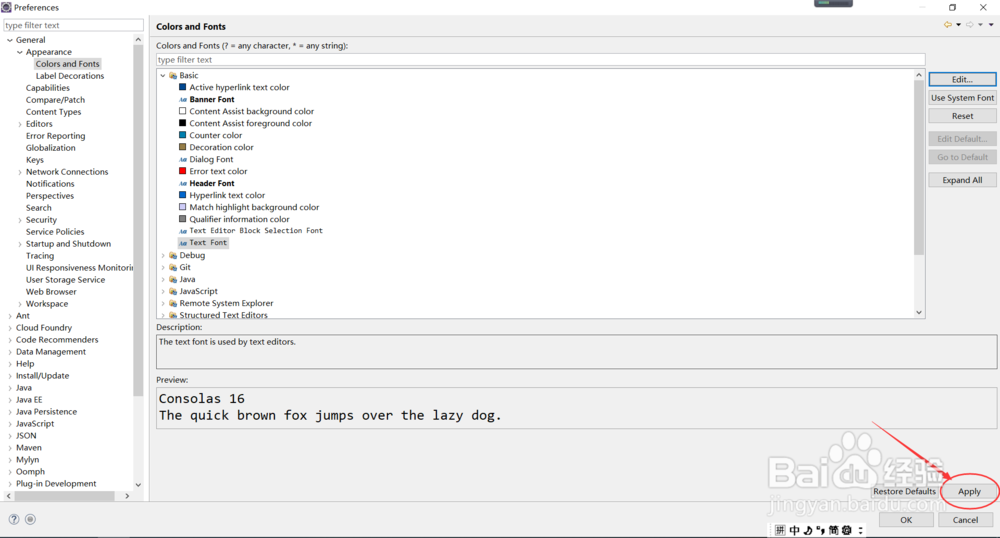Click the back navigation arrow icon
The width and height of the screenshot is (1000, 538).
coord(948,25)
